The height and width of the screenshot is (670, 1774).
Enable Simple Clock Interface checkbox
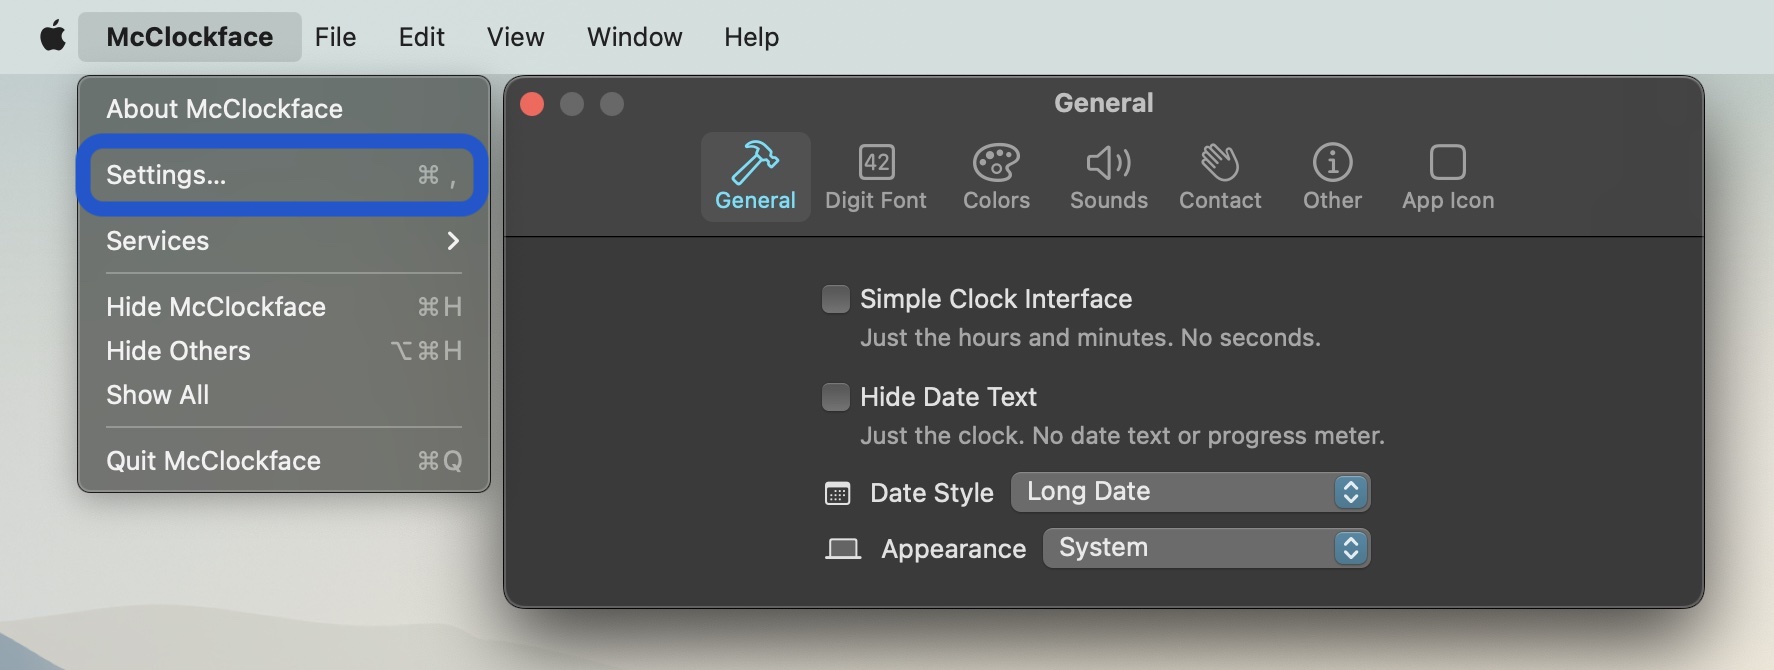(x=835, y=299)
